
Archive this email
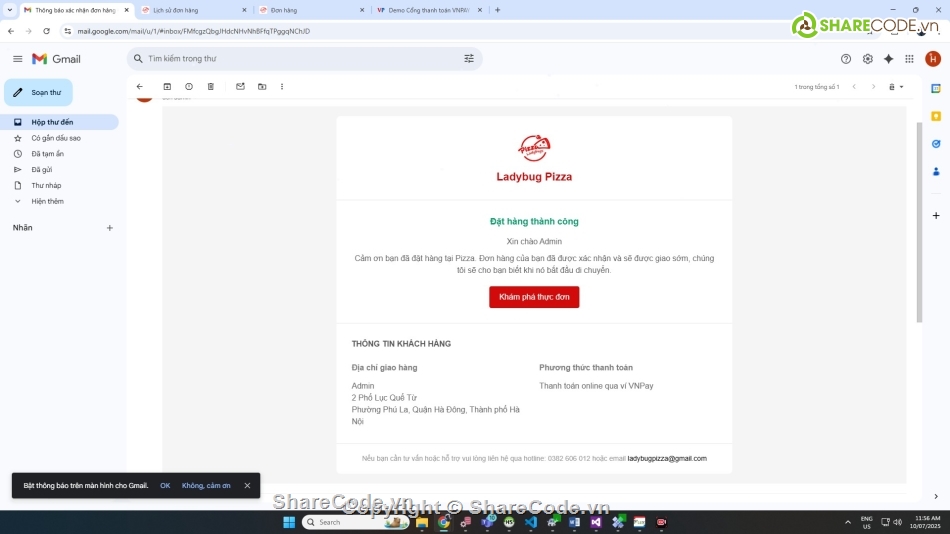(x=167, y=87)
